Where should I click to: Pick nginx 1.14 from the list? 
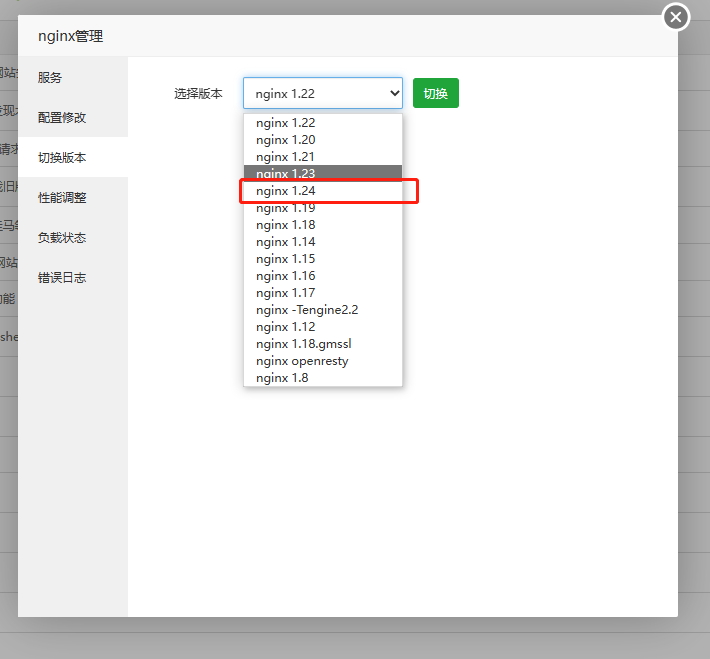pyautogui.click(x=323, y=242)
